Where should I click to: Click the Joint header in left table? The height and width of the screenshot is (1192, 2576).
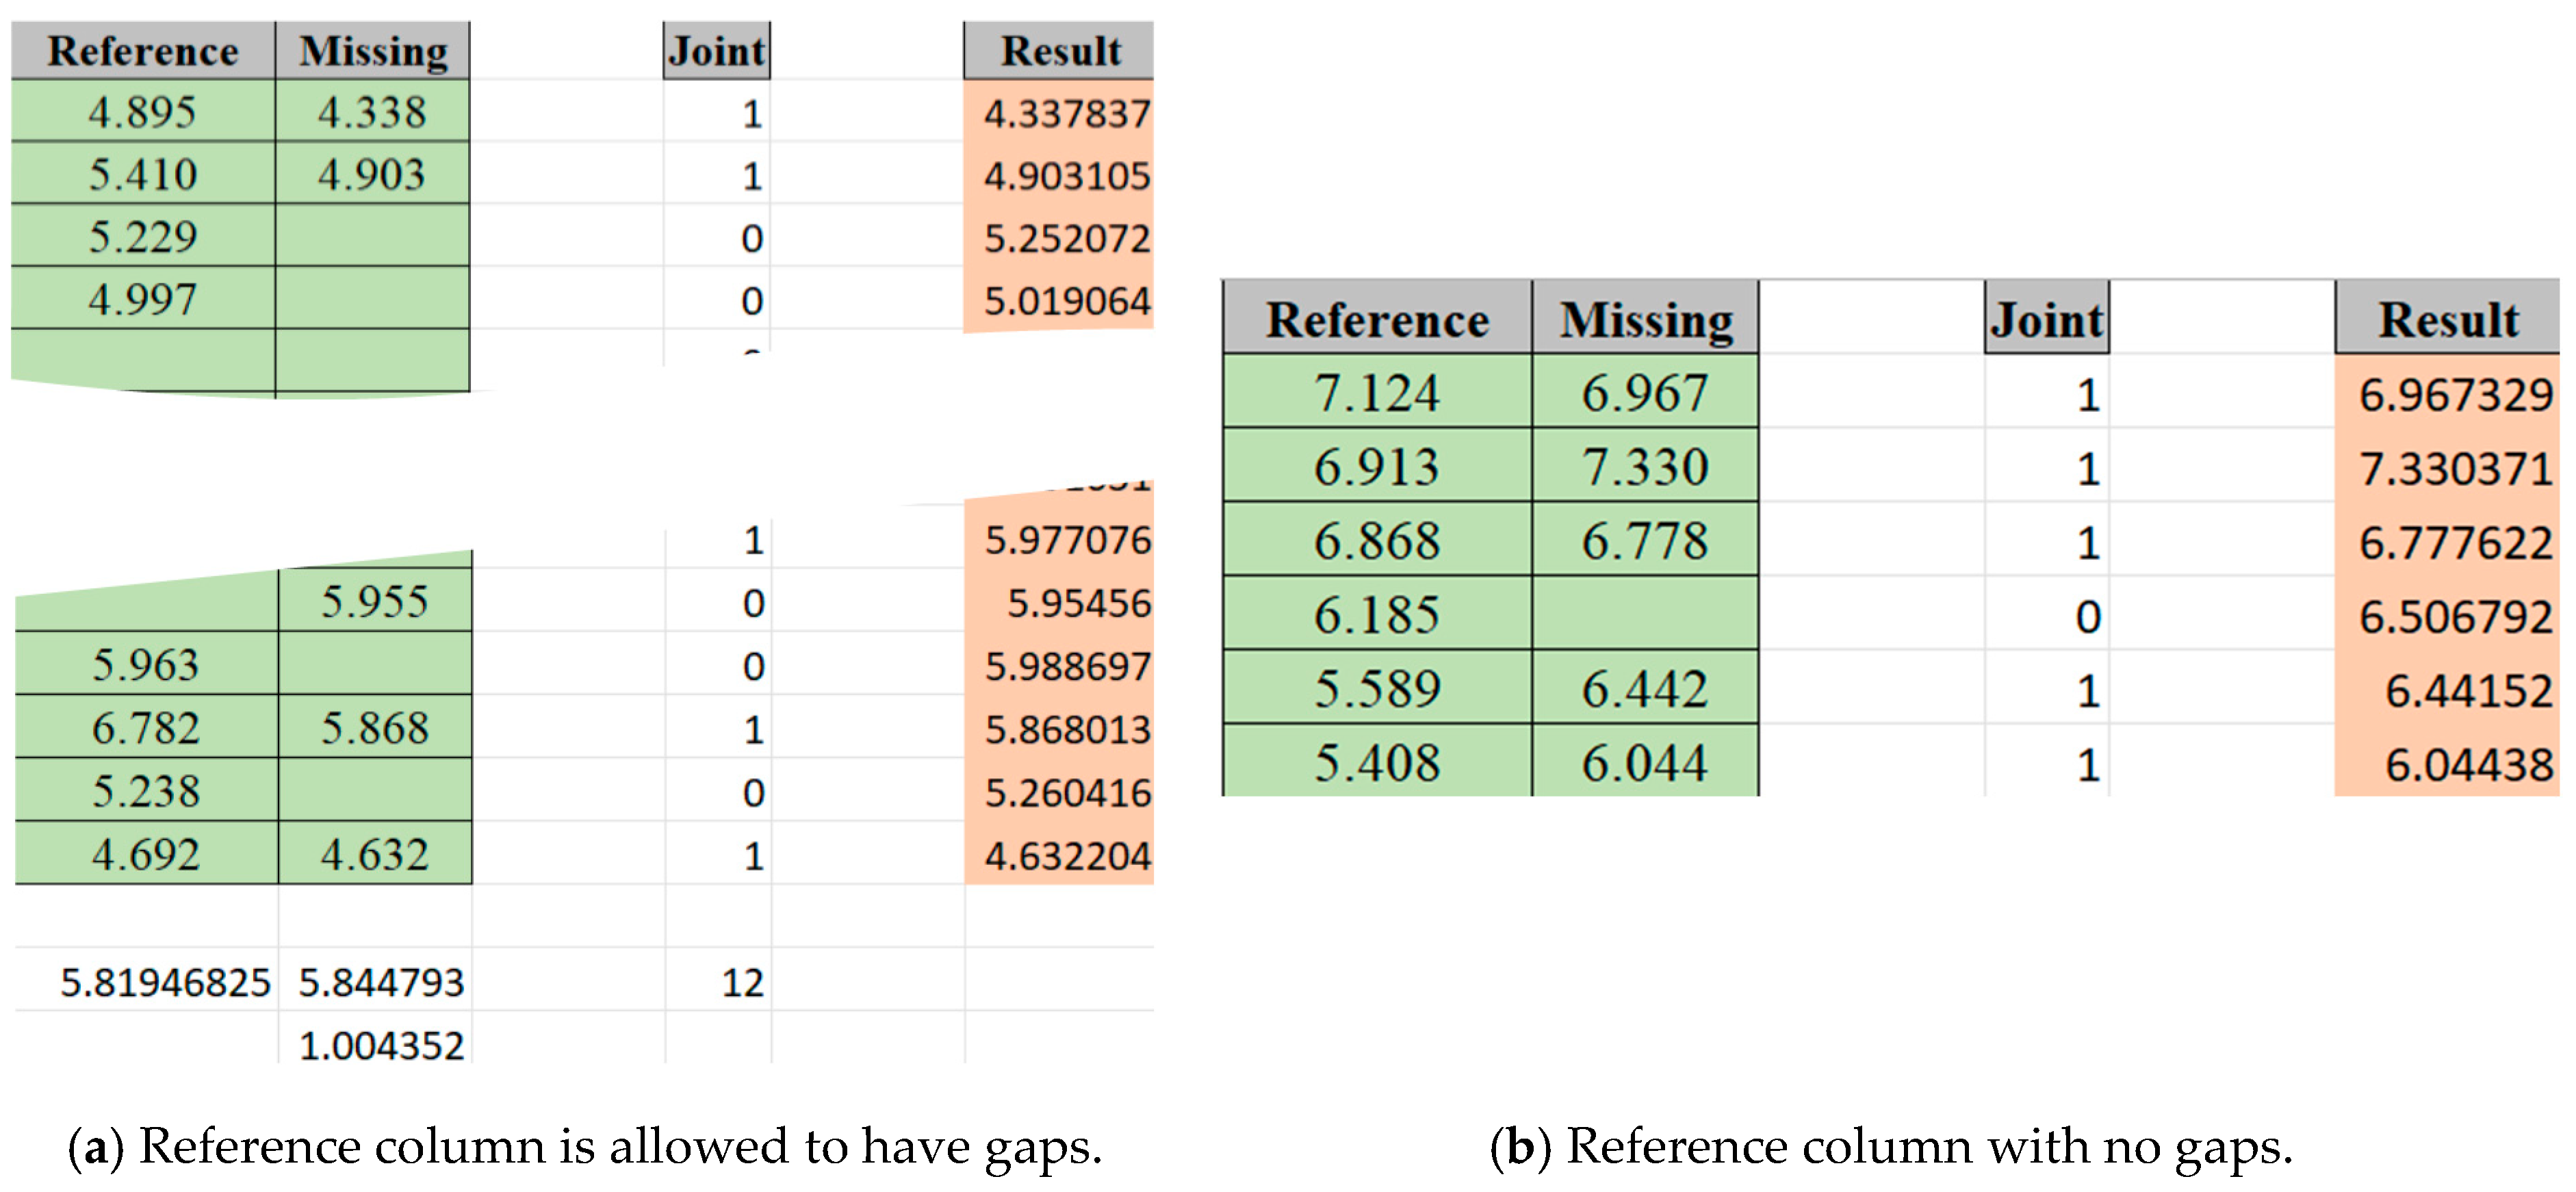coord(717,51)
